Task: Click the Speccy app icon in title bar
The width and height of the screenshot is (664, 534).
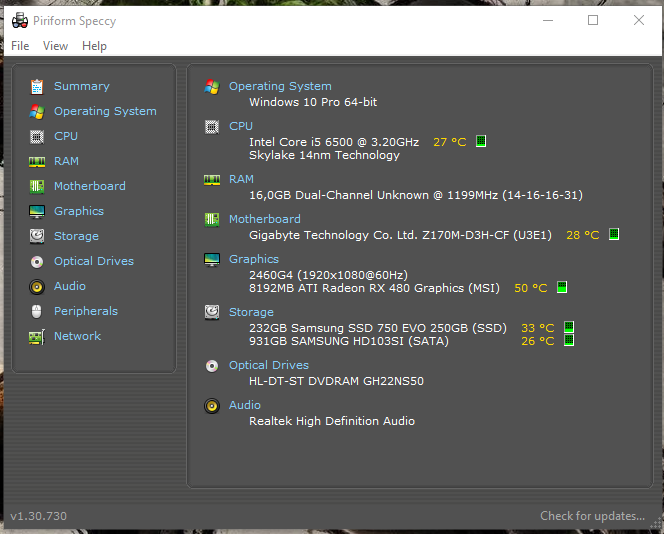Action: (x=20, y=20)
